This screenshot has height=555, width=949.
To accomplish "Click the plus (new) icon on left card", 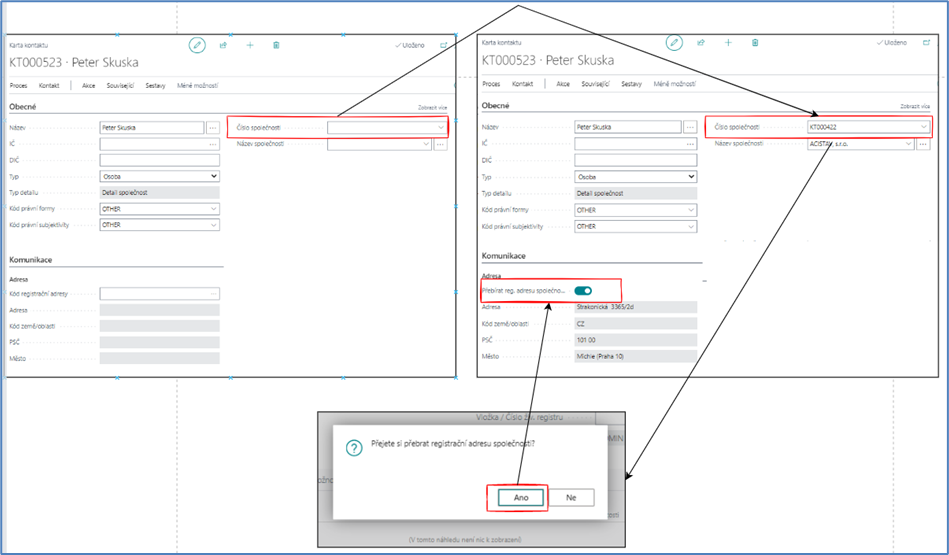I will tap(250, 45).
